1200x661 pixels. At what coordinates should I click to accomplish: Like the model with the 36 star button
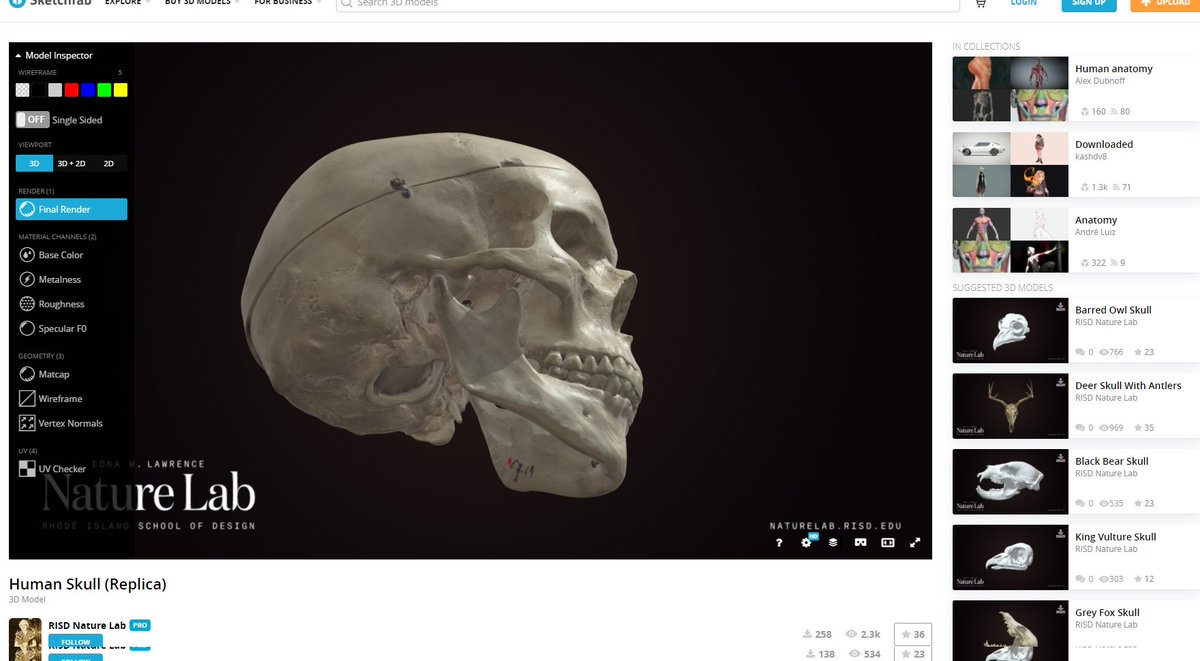pyautogui.click(x=912, y=635)
